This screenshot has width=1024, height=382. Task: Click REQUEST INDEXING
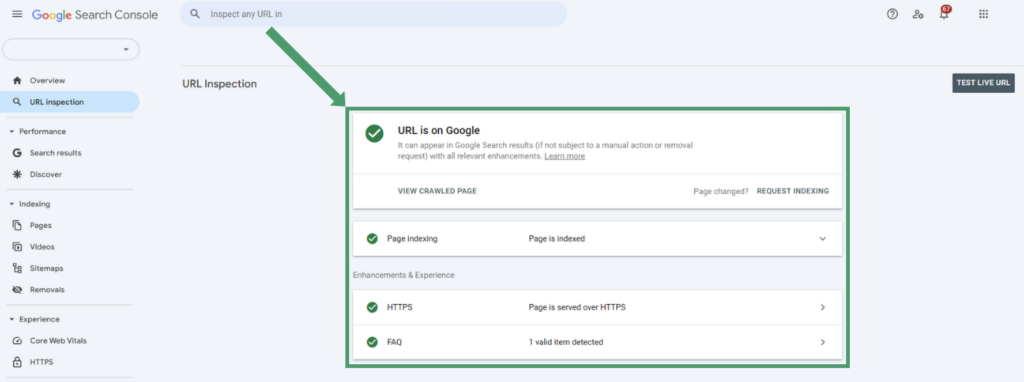(793, 191)
